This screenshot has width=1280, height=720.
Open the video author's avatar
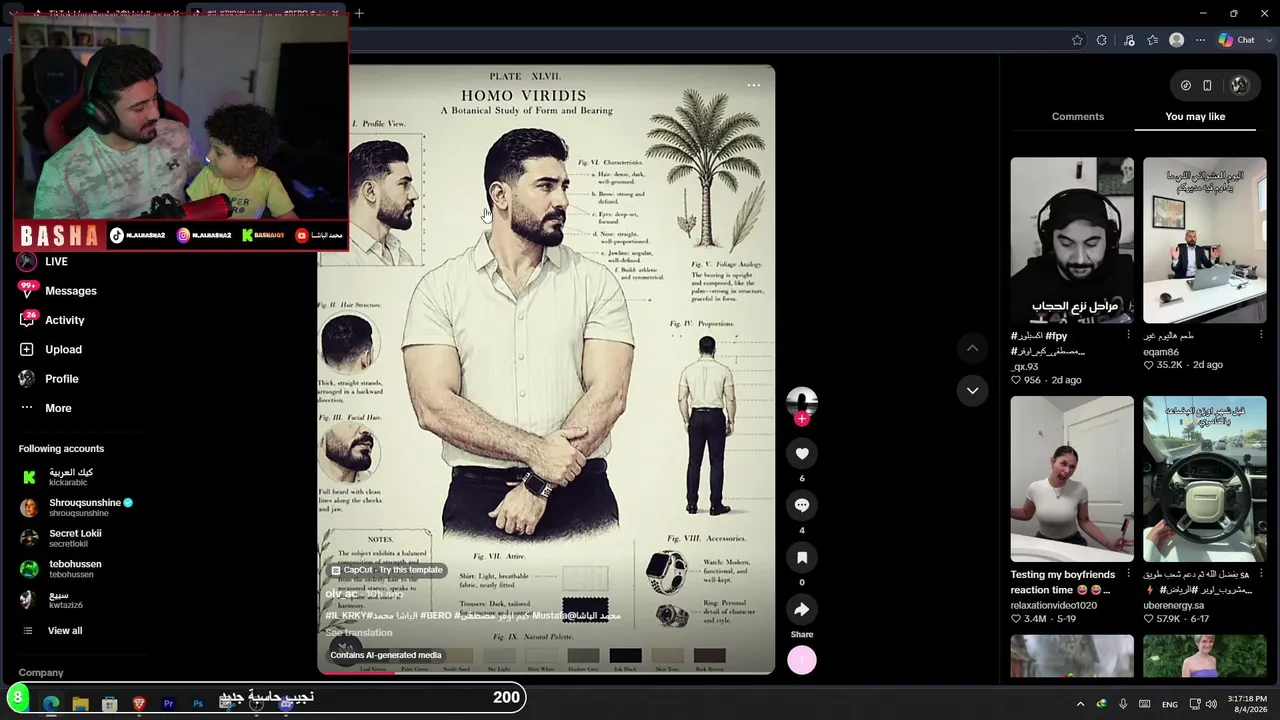click(802, 402)
